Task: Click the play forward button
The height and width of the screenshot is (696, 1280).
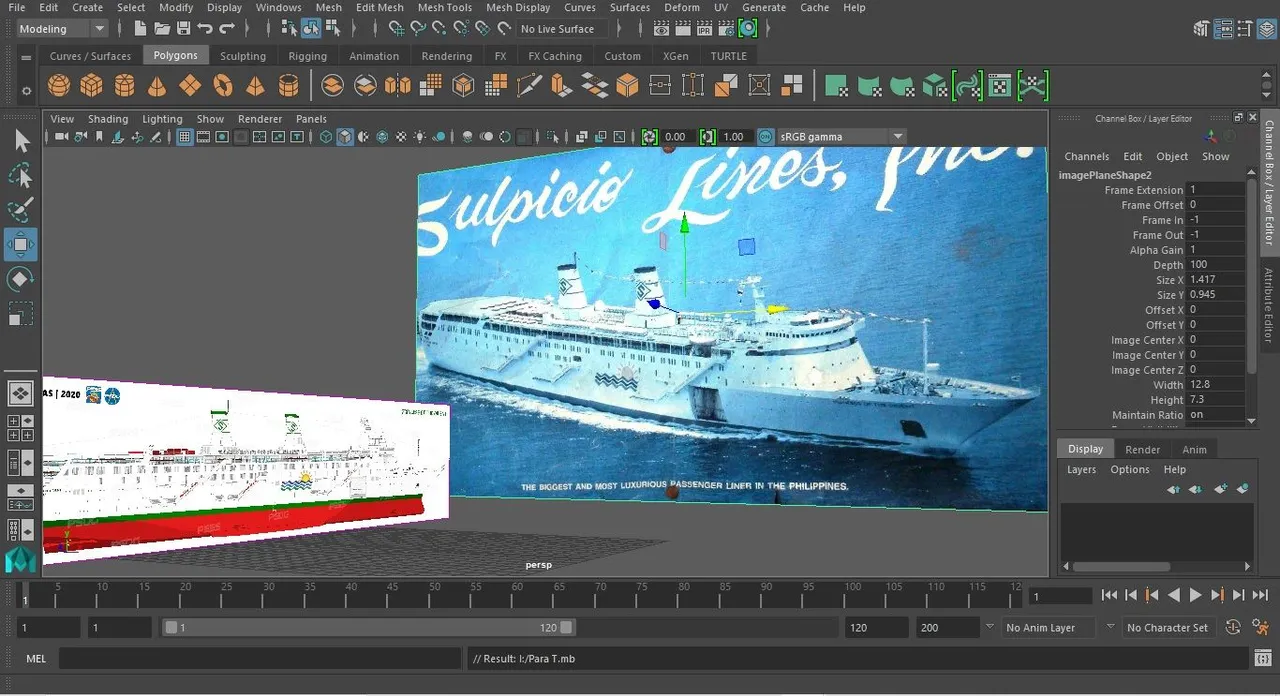Action: point(1195,595)
